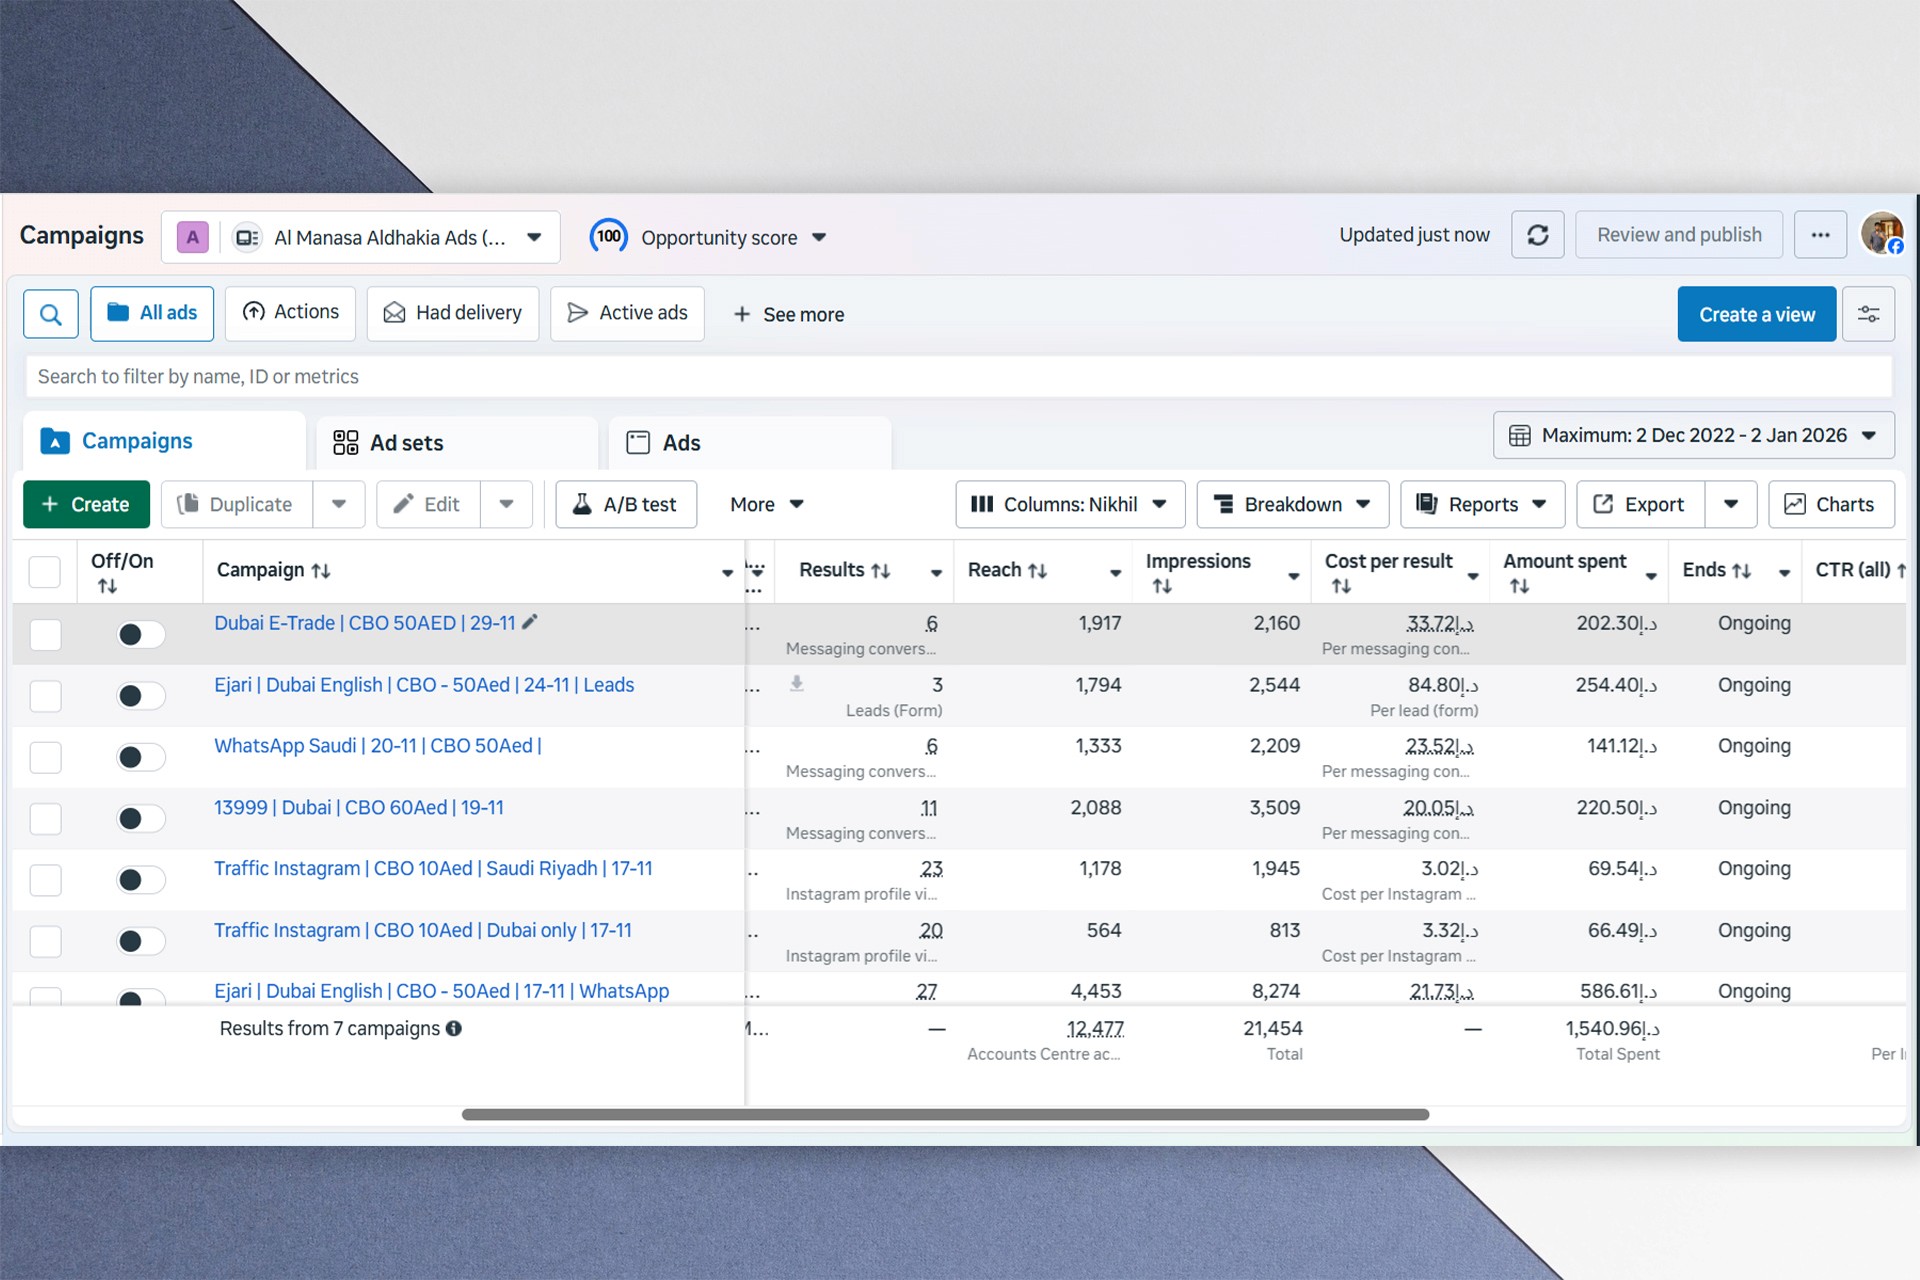1920x1280 pixels.
Task: Switch to the Ads tab
Action: 680,443
